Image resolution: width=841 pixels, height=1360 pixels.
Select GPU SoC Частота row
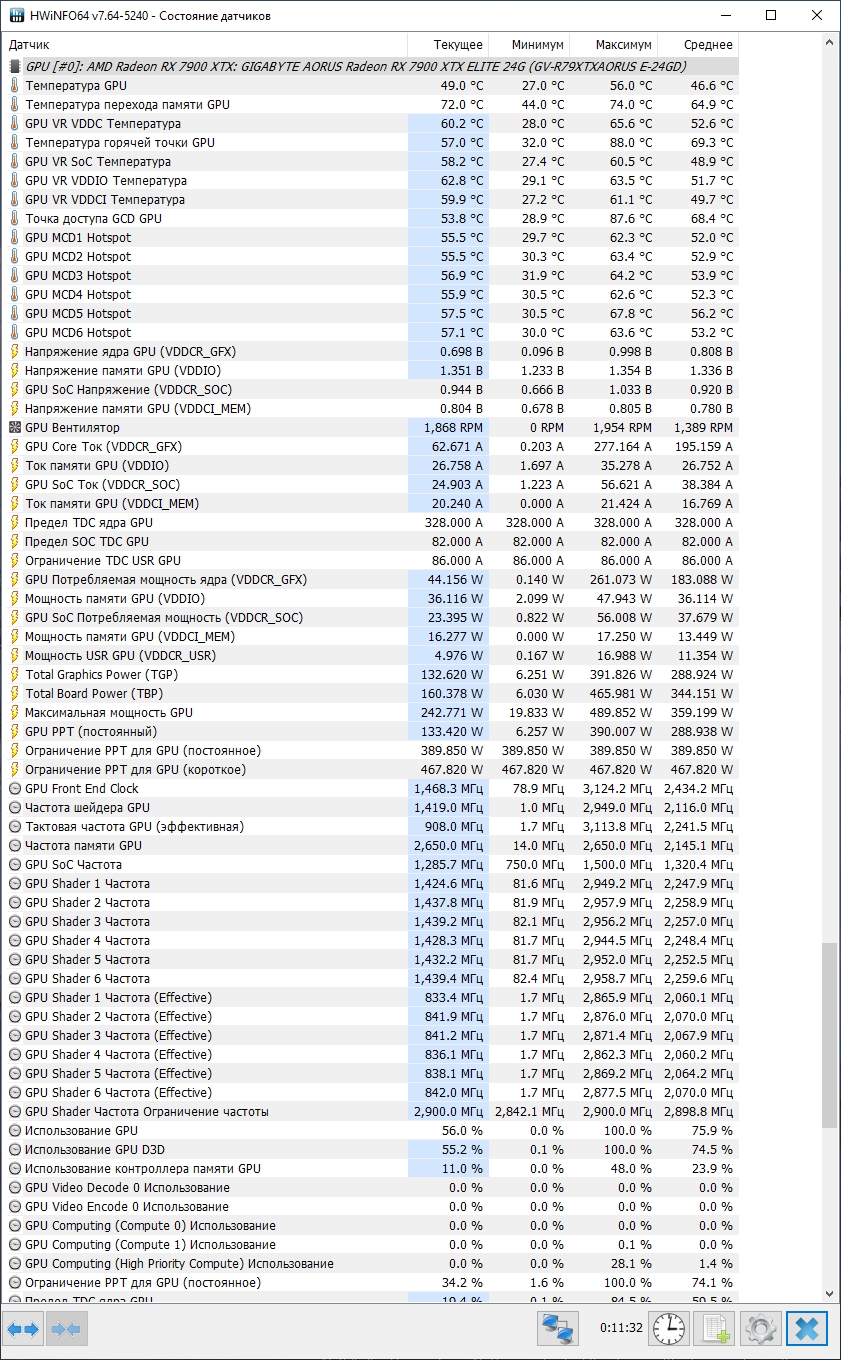[x=370, y=865]
